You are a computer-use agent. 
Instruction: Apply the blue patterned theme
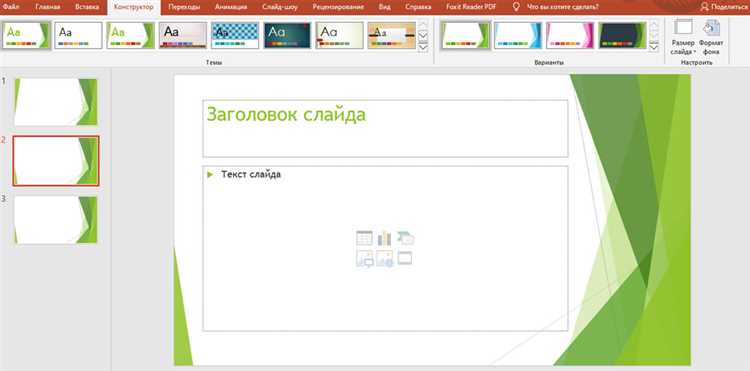[235, 35]
